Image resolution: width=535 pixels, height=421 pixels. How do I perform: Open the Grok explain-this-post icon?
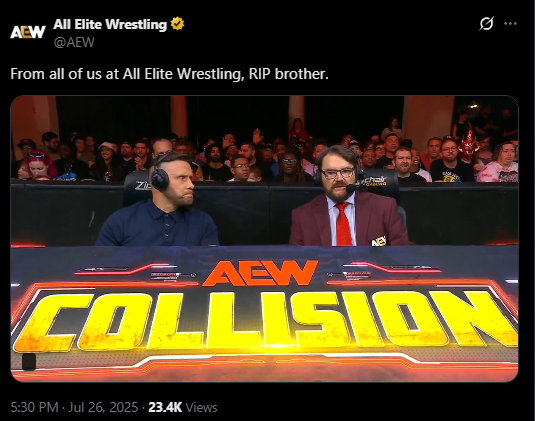(x=486, y=24)
